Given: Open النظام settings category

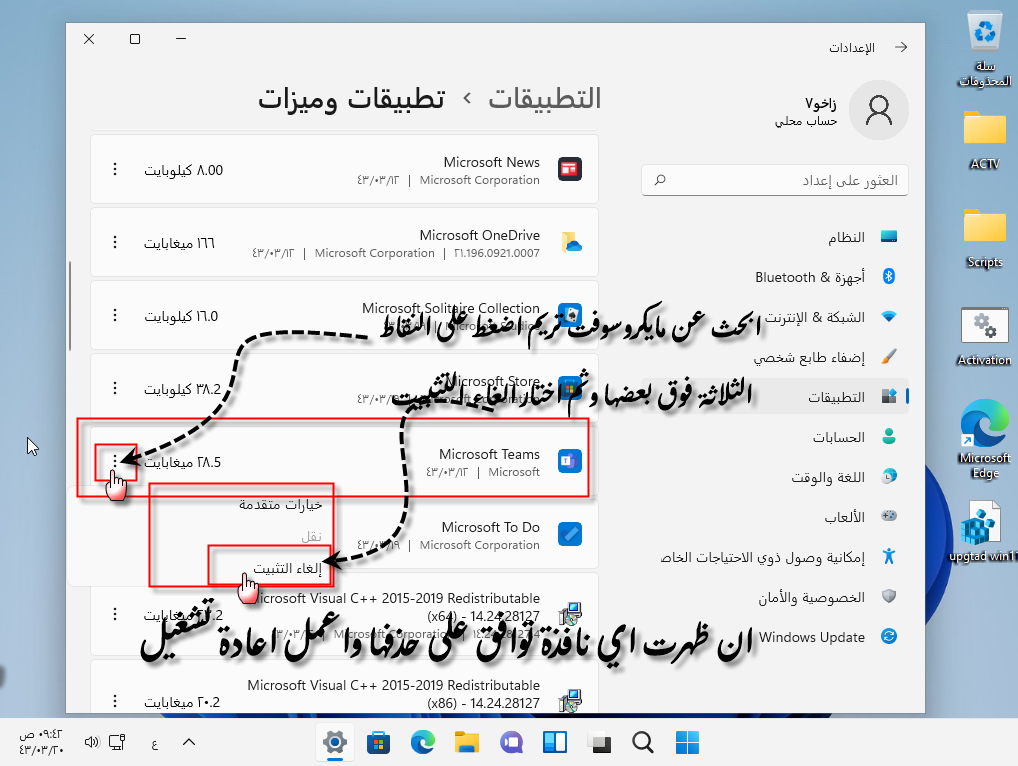Looking at the screenshot, I should [775, 237].
